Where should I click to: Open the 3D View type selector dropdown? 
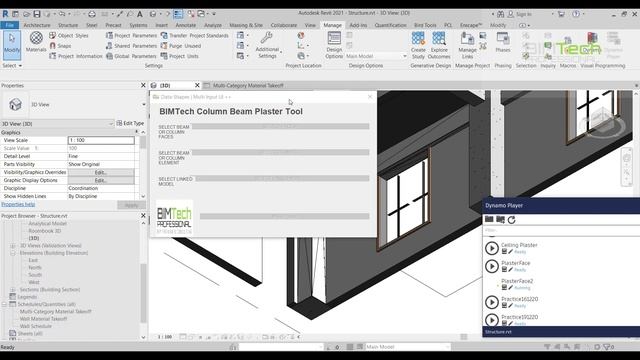144,104
